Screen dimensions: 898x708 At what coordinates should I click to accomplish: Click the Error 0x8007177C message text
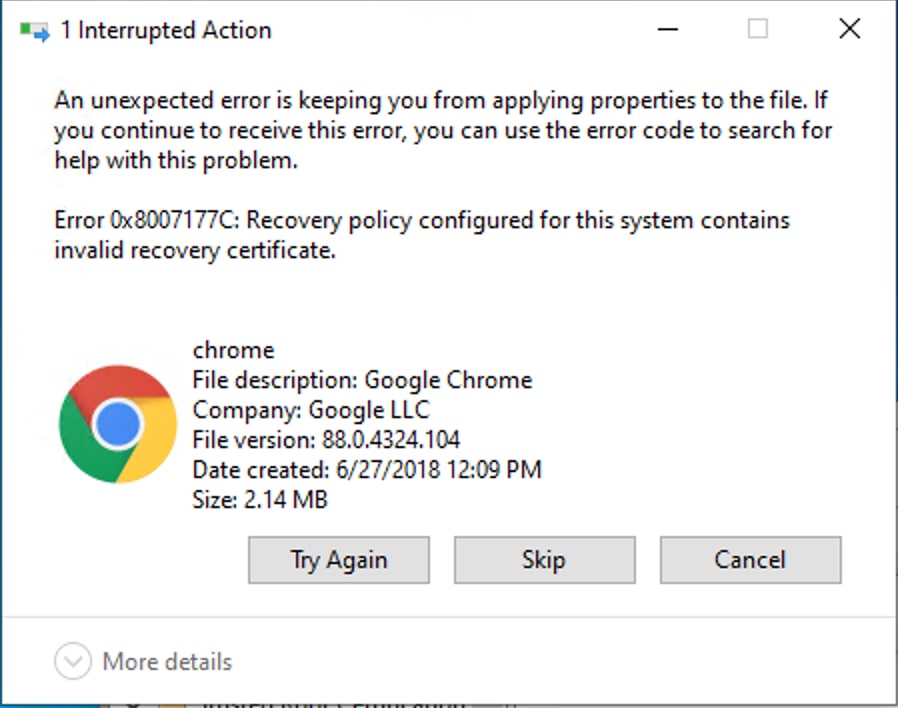pos(422,235)
